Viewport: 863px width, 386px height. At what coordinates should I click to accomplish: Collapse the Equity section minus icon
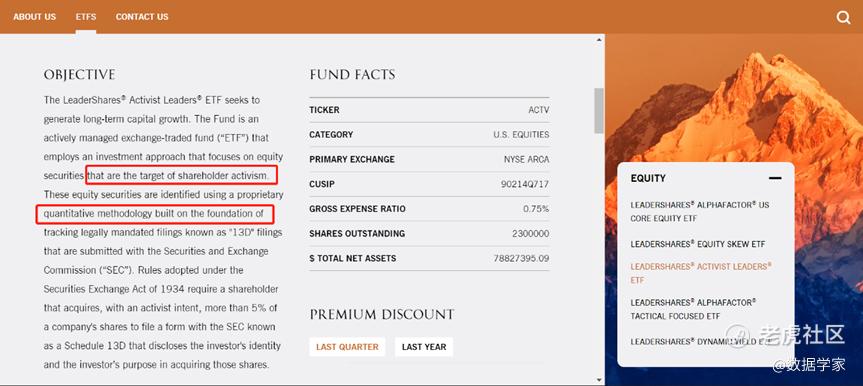(775, 178)
